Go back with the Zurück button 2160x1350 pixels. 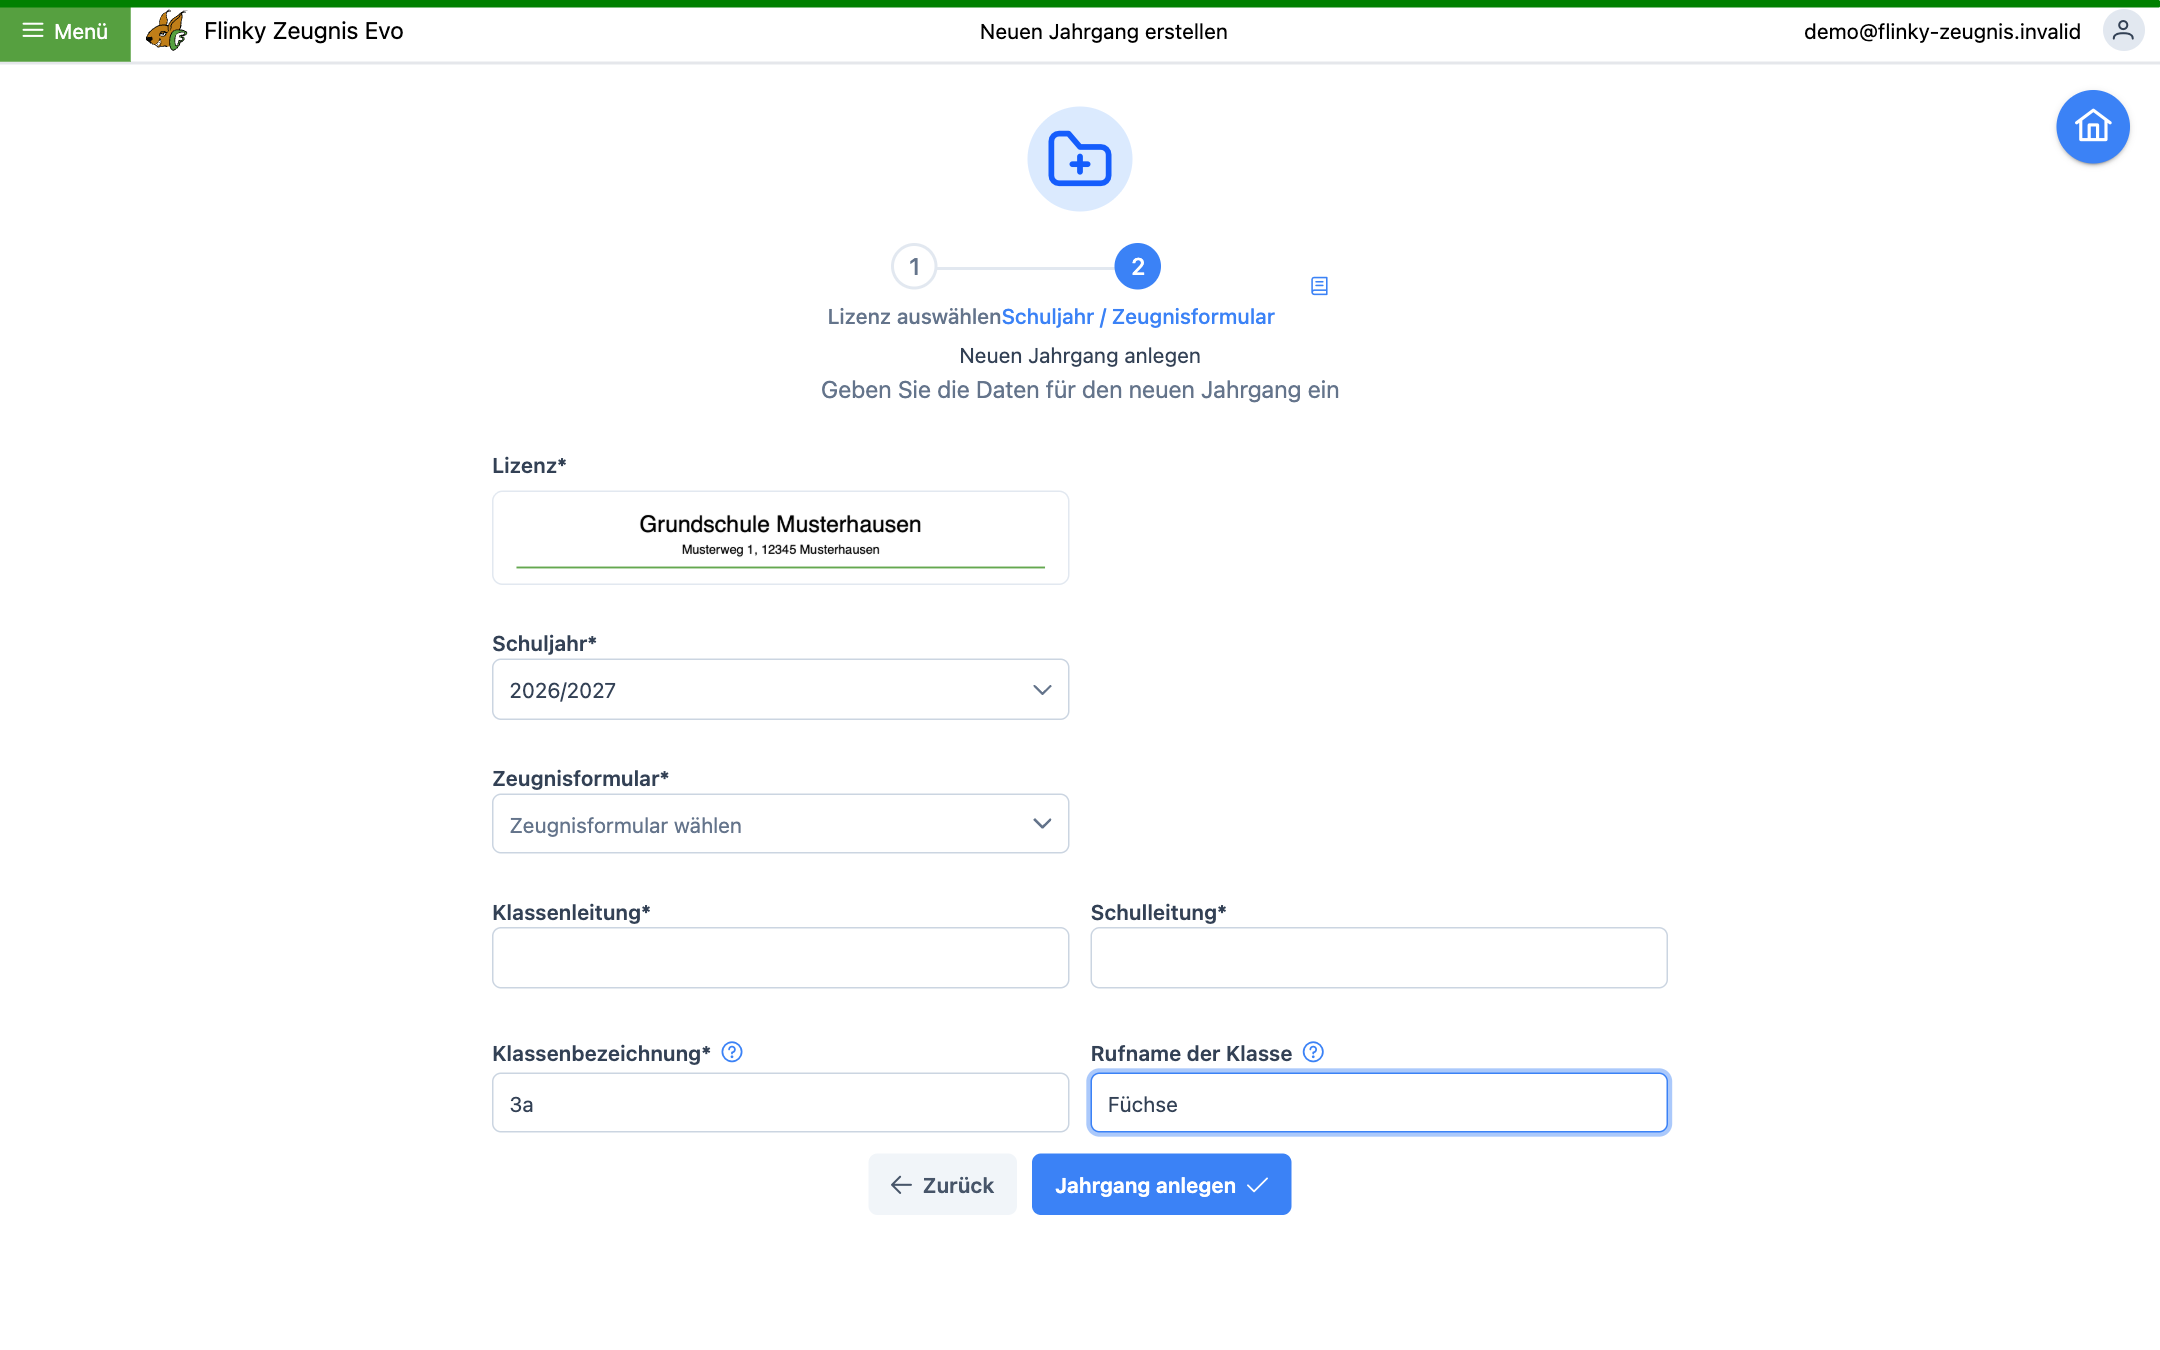click(x=942, y=1185)
